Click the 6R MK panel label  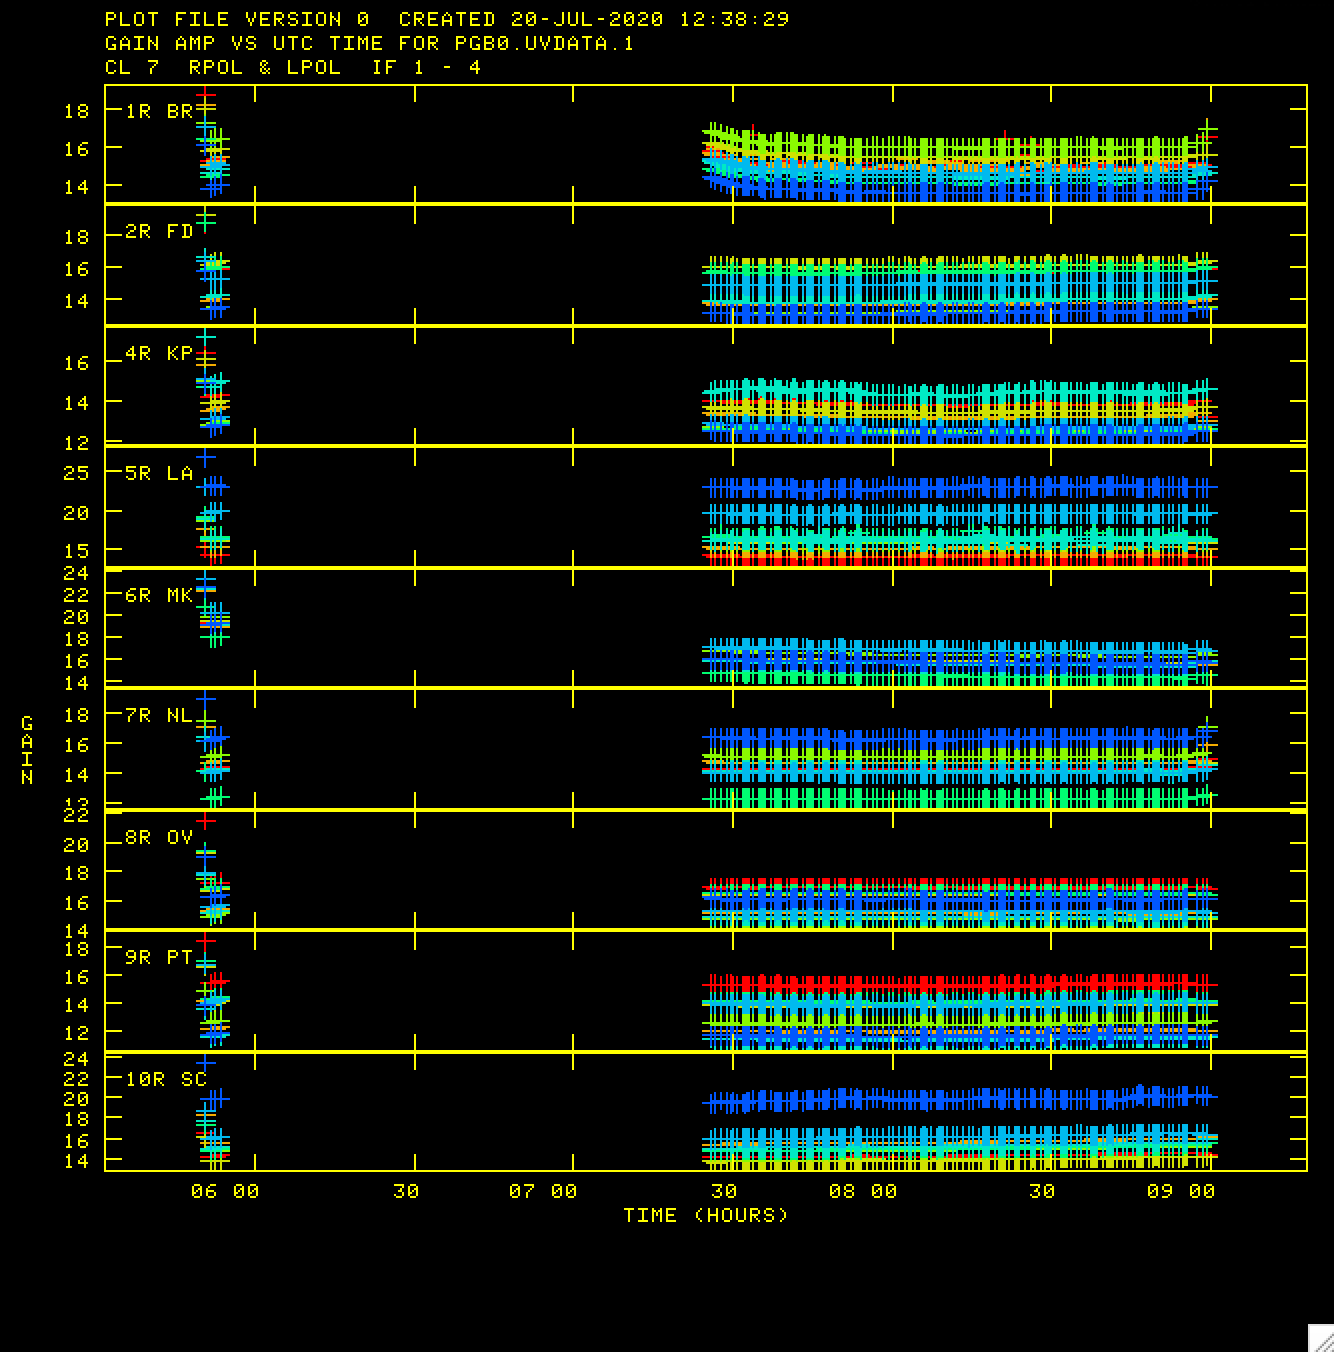pyautogui.click(x=159, y=595)
